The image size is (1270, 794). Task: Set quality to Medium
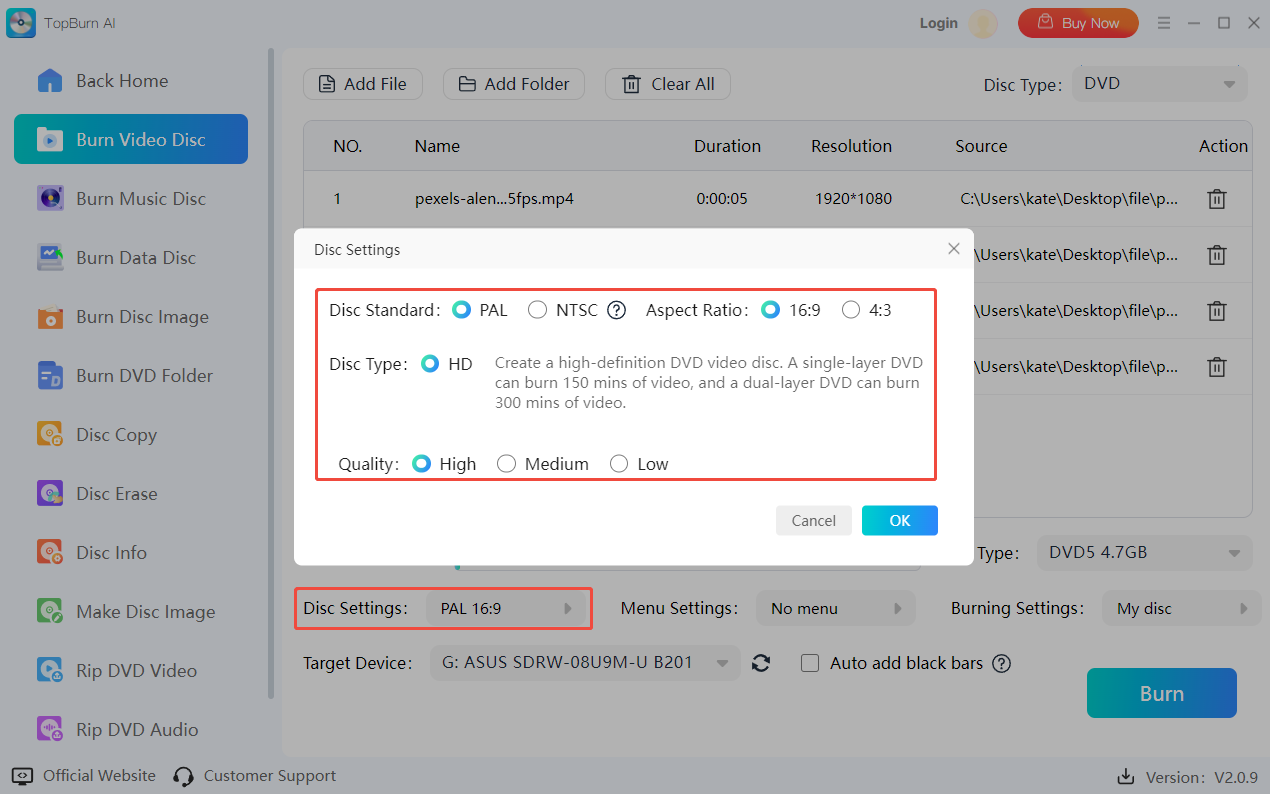click(x=507, y=464)
